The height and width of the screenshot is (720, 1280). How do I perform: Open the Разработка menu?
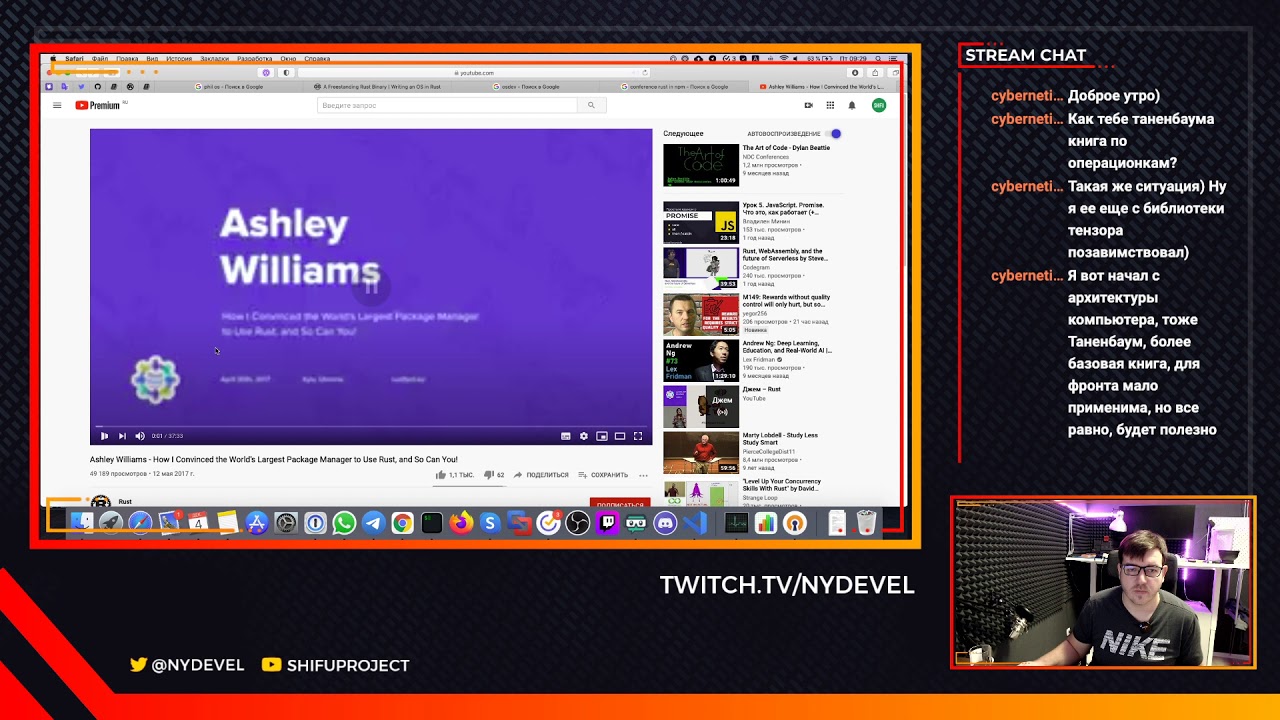[255, 59]
